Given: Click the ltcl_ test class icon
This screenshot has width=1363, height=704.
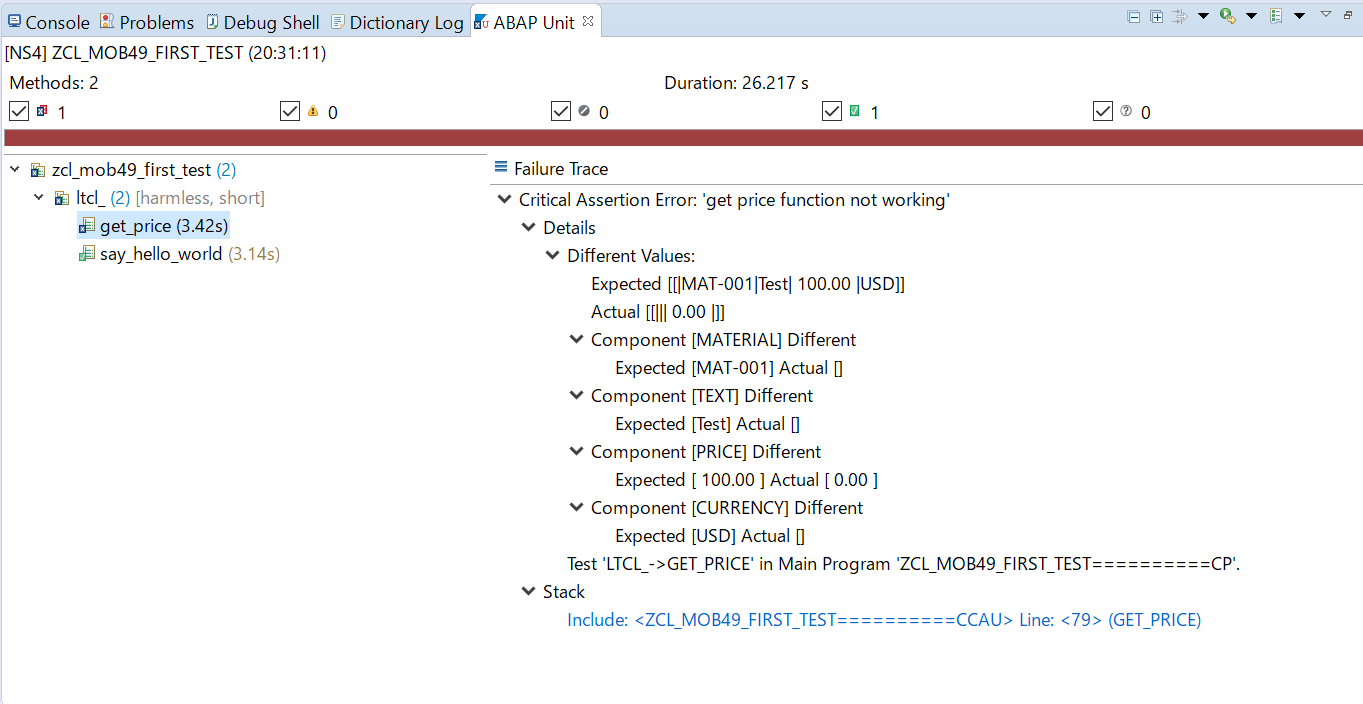Looking at the screenshot, I should [x=62, y=198].
